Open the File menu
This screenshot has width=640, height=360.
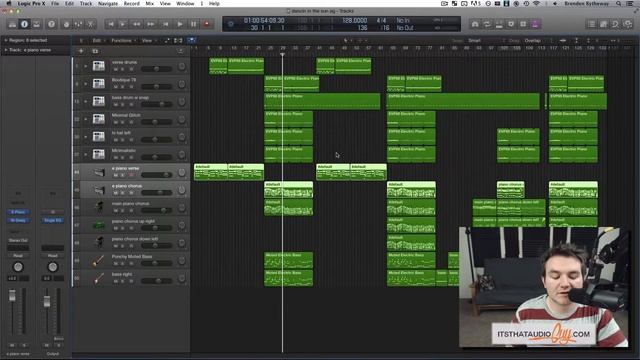click(x=55, y=3)
